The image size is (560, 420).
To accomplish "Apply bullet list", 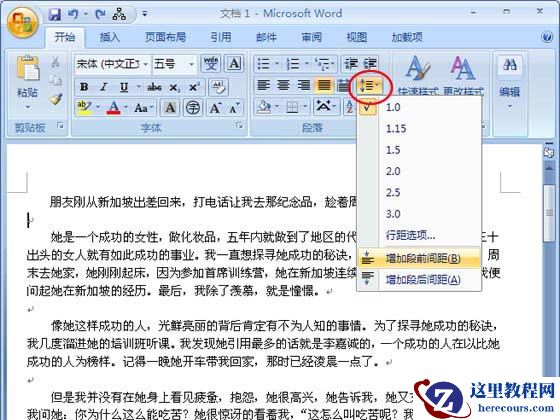I will [264, 64].
